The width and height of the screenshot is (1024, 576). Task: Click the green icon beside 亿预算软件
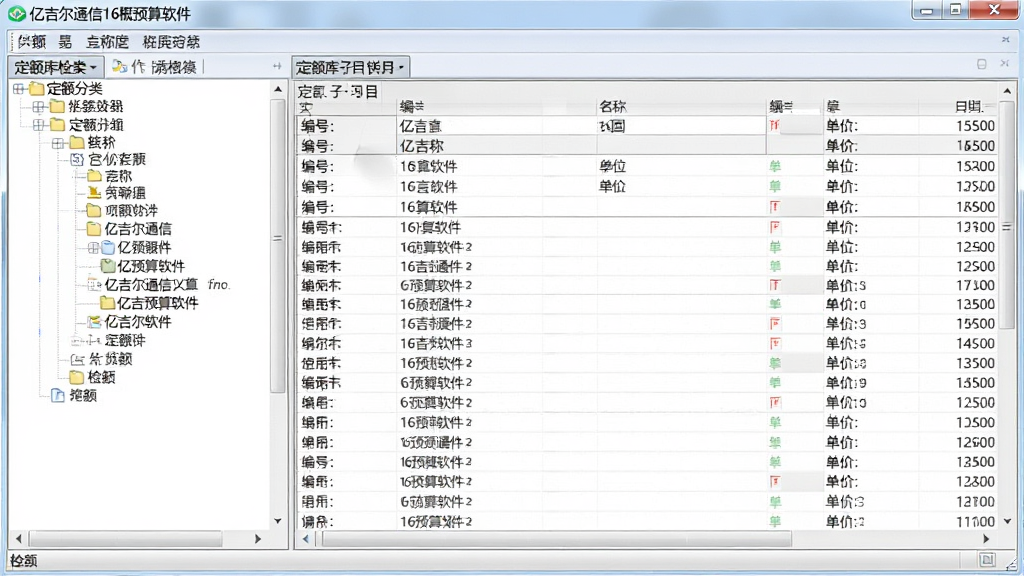pos(108,266)
